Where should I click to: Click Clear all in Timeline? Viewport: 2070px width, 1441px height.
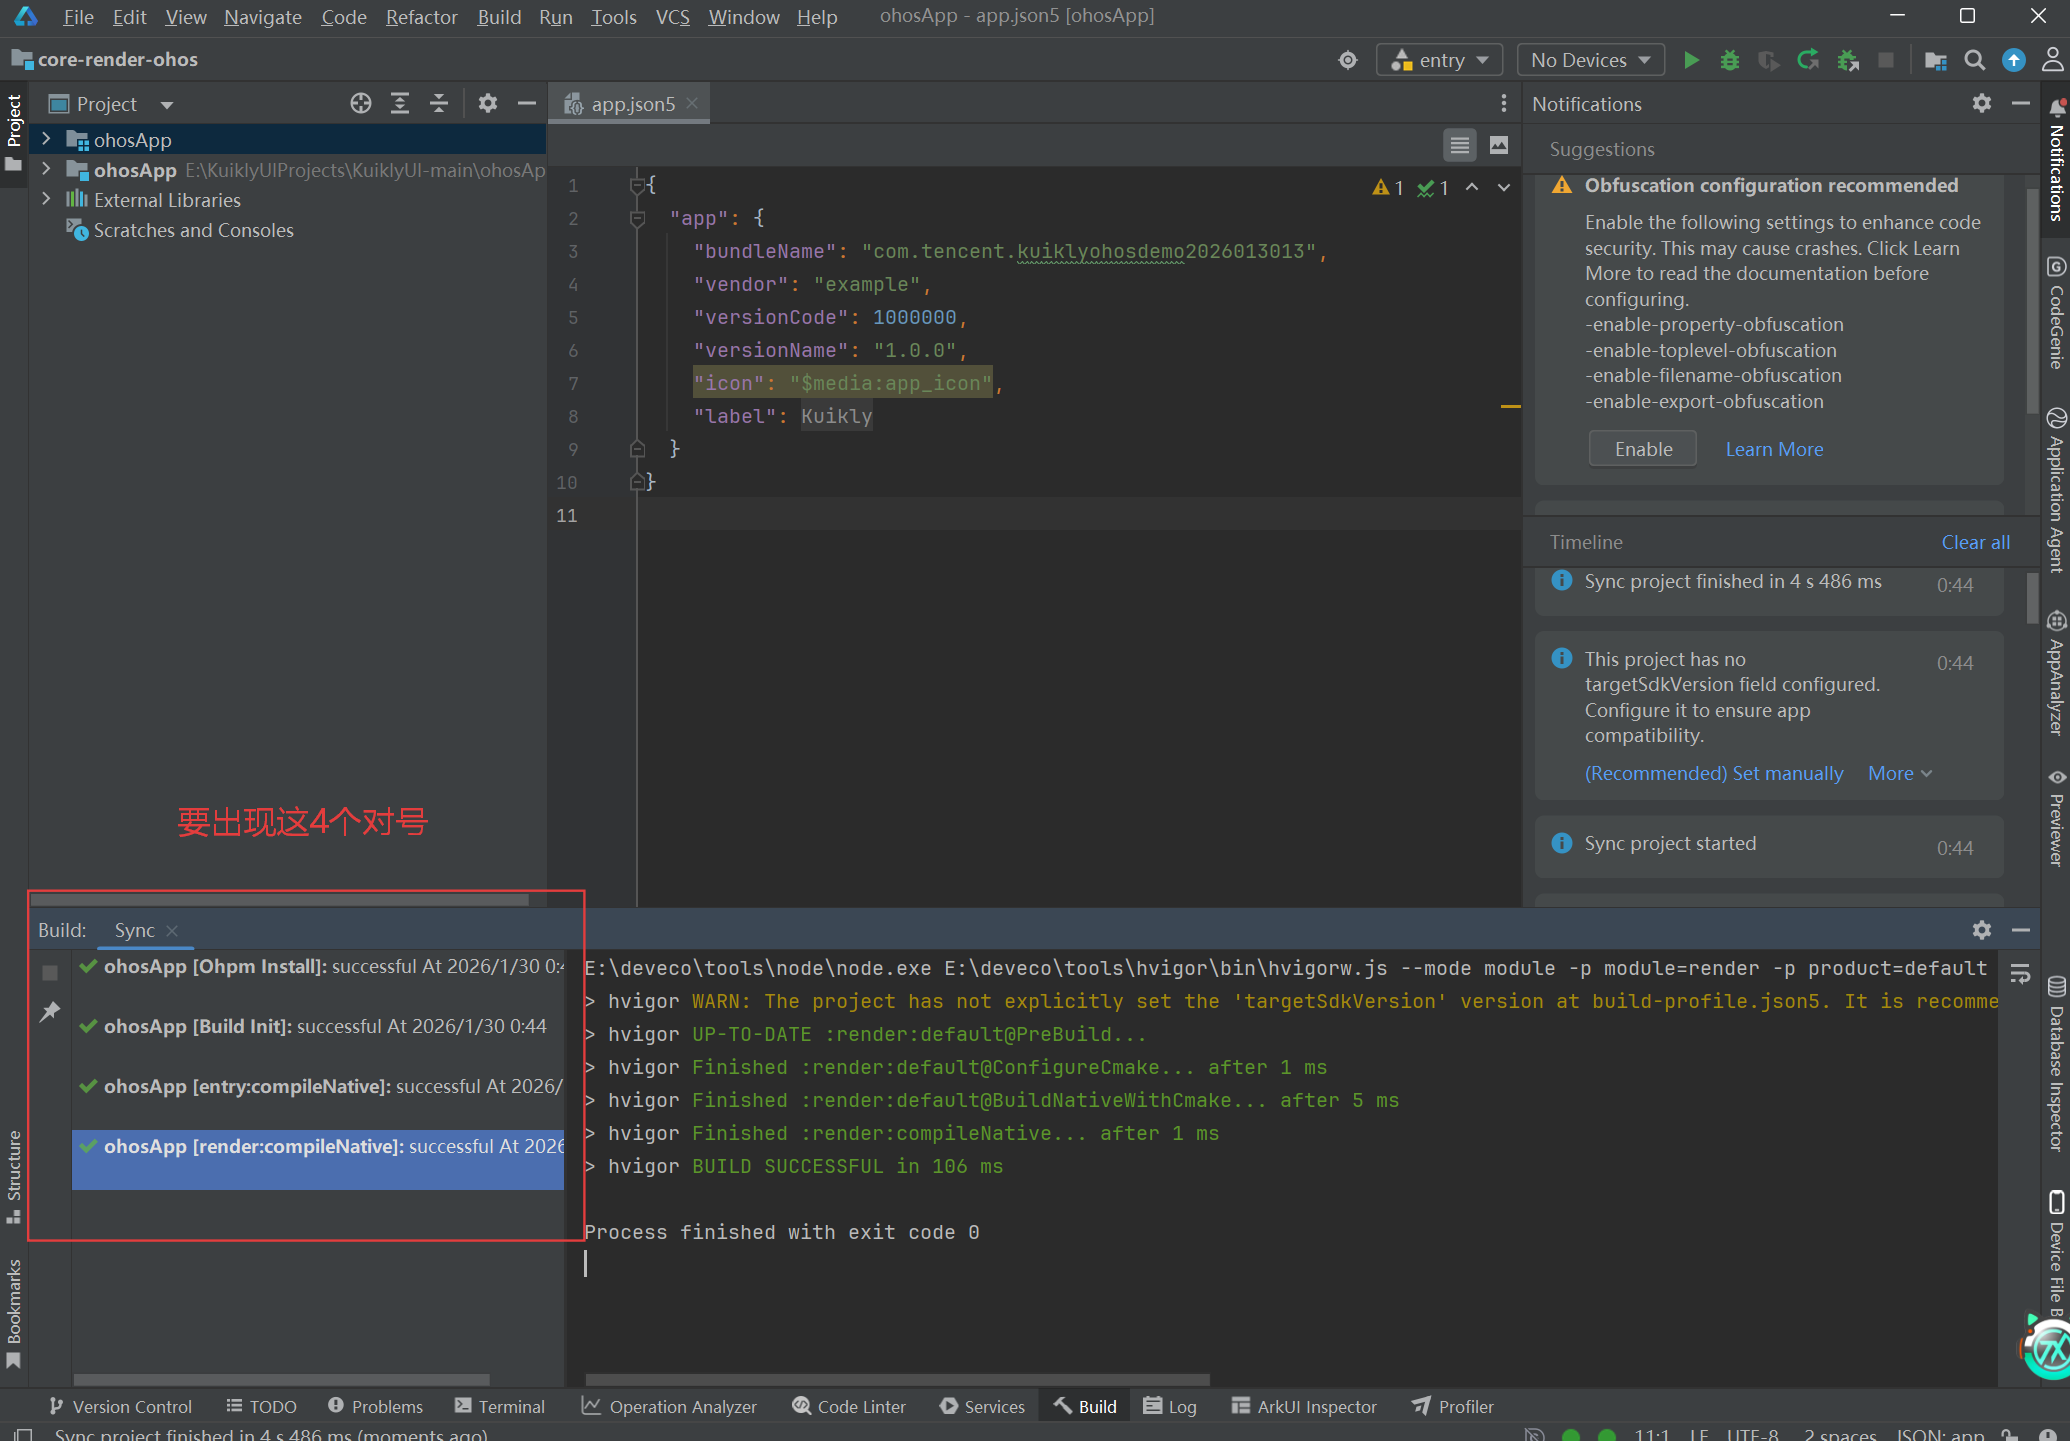coord(1975,542)
